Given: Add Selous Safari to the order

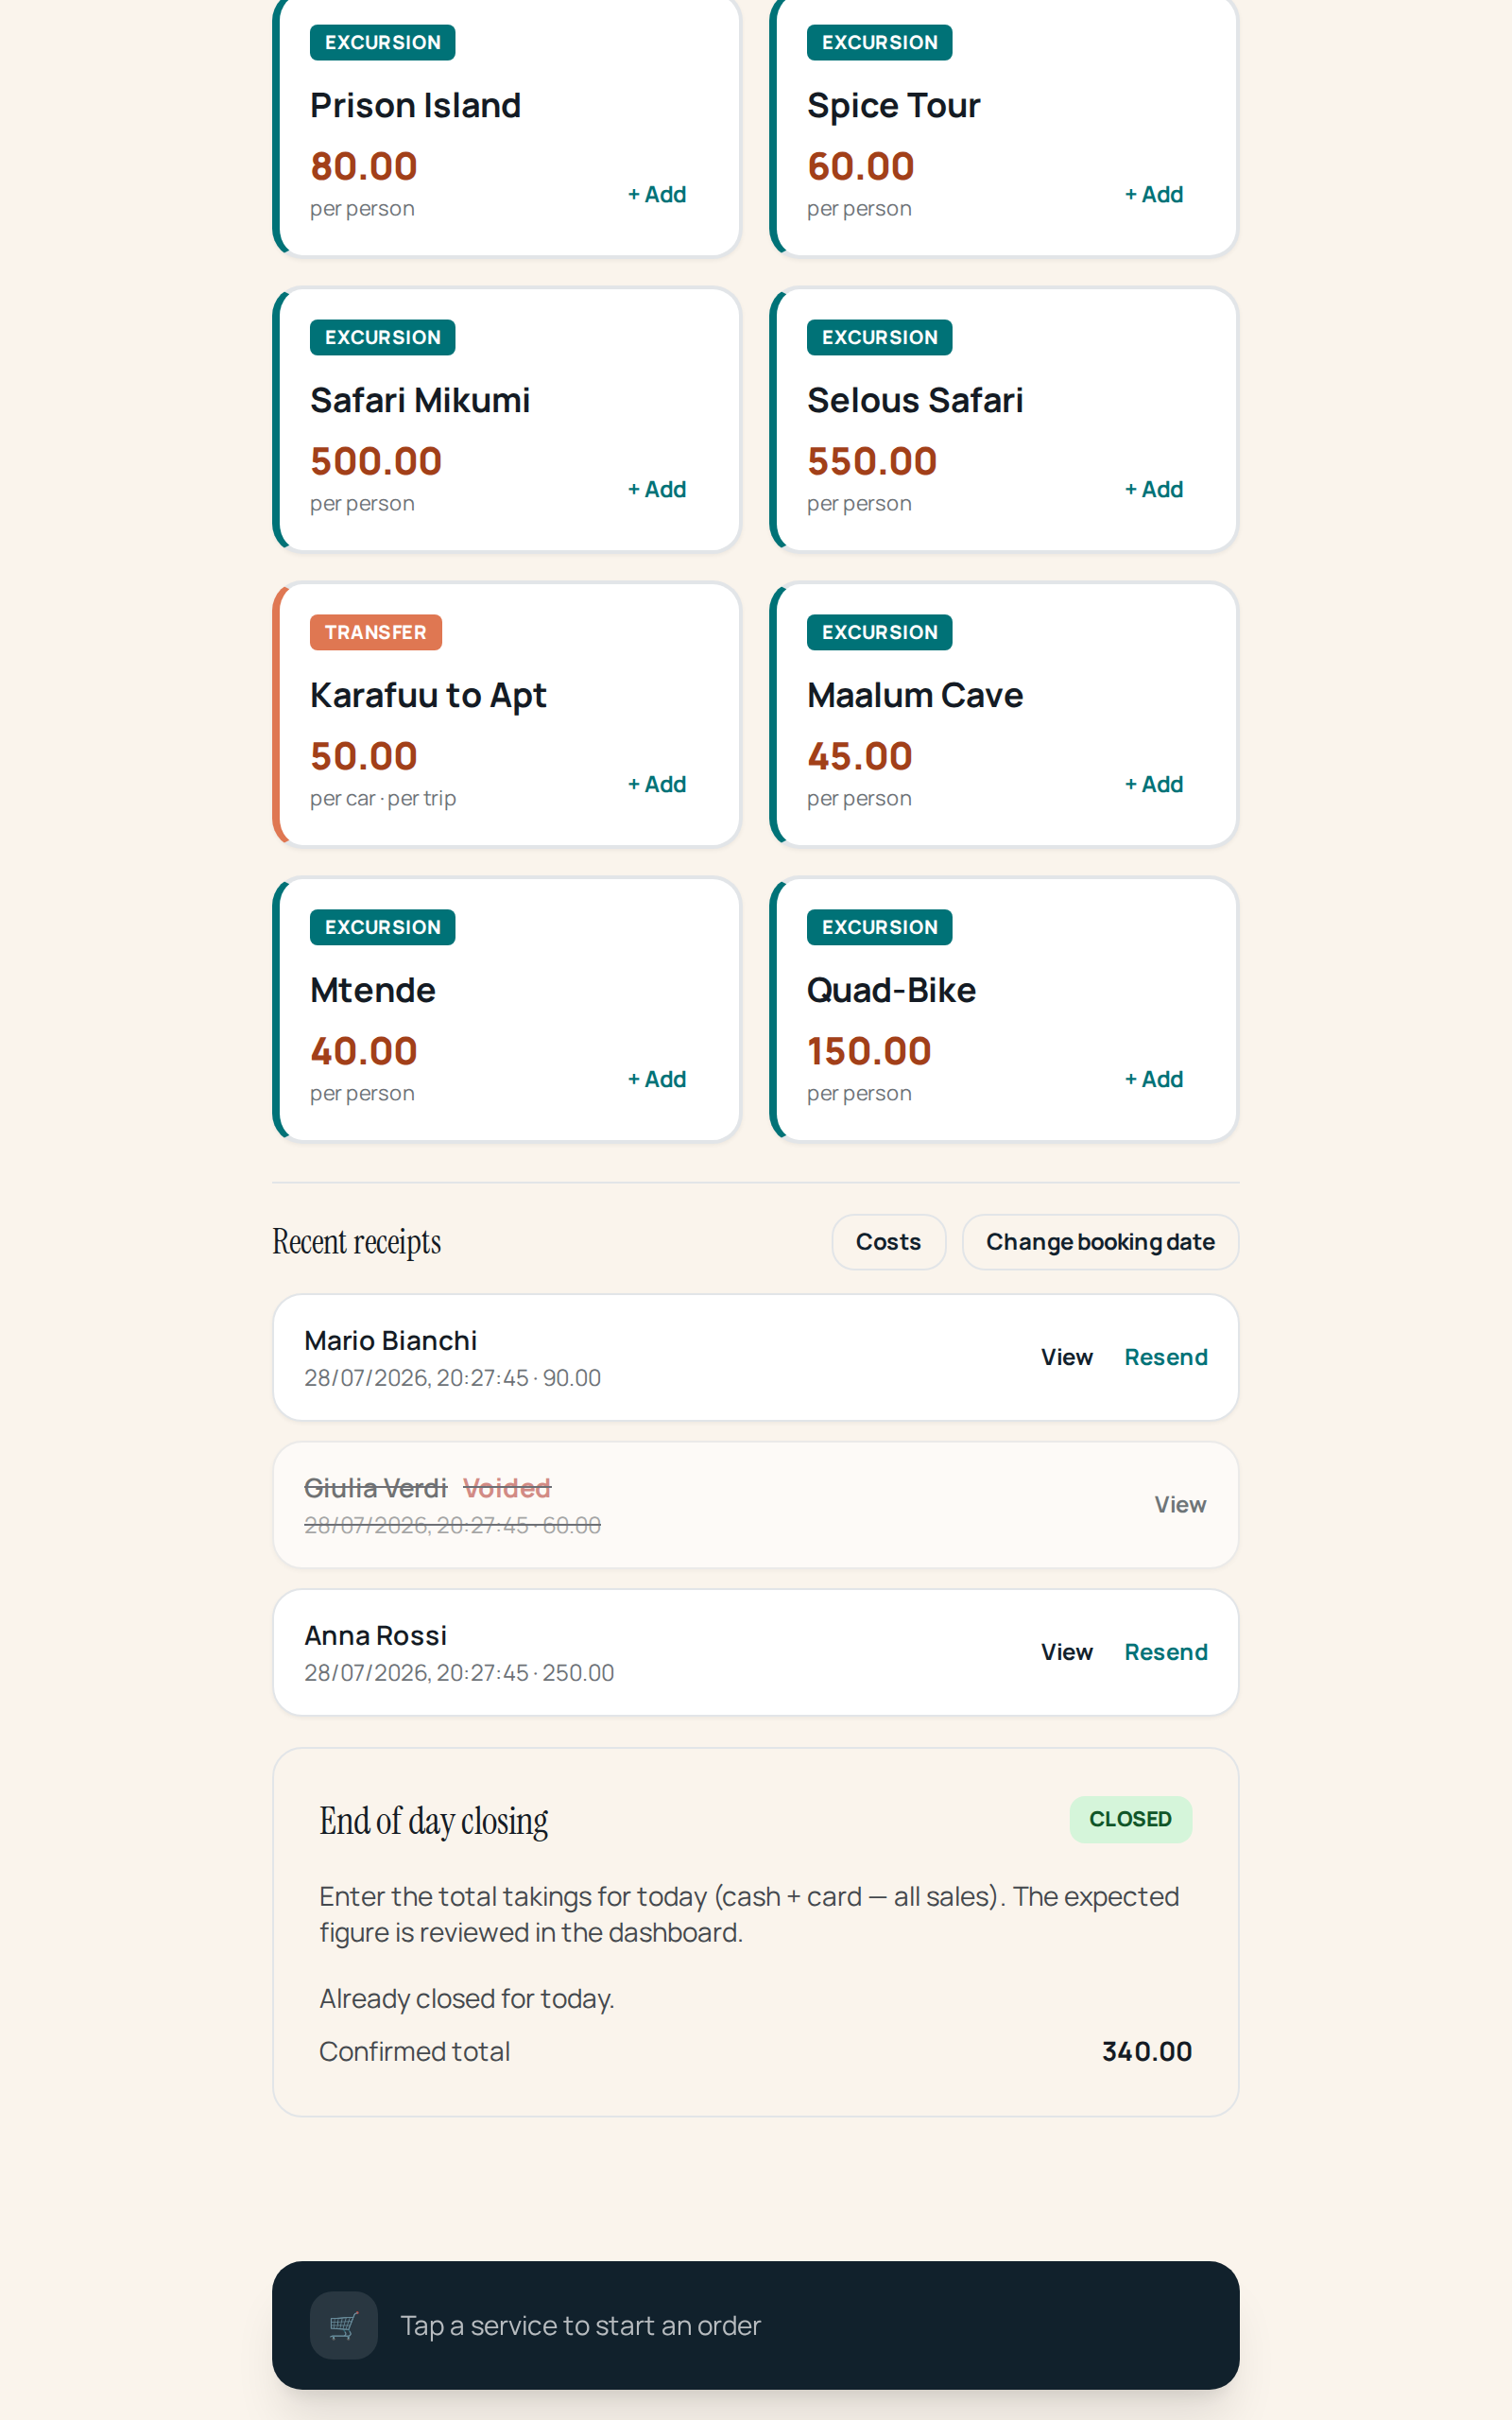Looking at the screenshot, I should pos(1154,490).
